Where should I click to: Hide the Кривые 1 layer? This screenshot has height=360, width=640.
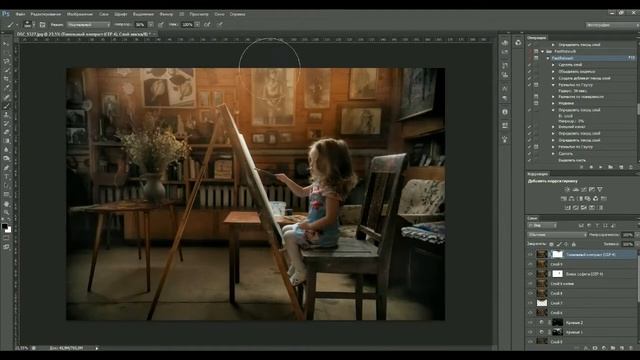530,332
